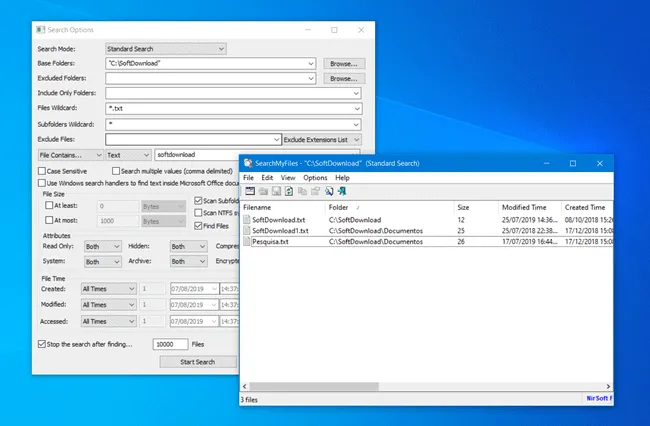650x426 pixels.
Task: Enable At most file size checkbox
Action: [49, 220]
